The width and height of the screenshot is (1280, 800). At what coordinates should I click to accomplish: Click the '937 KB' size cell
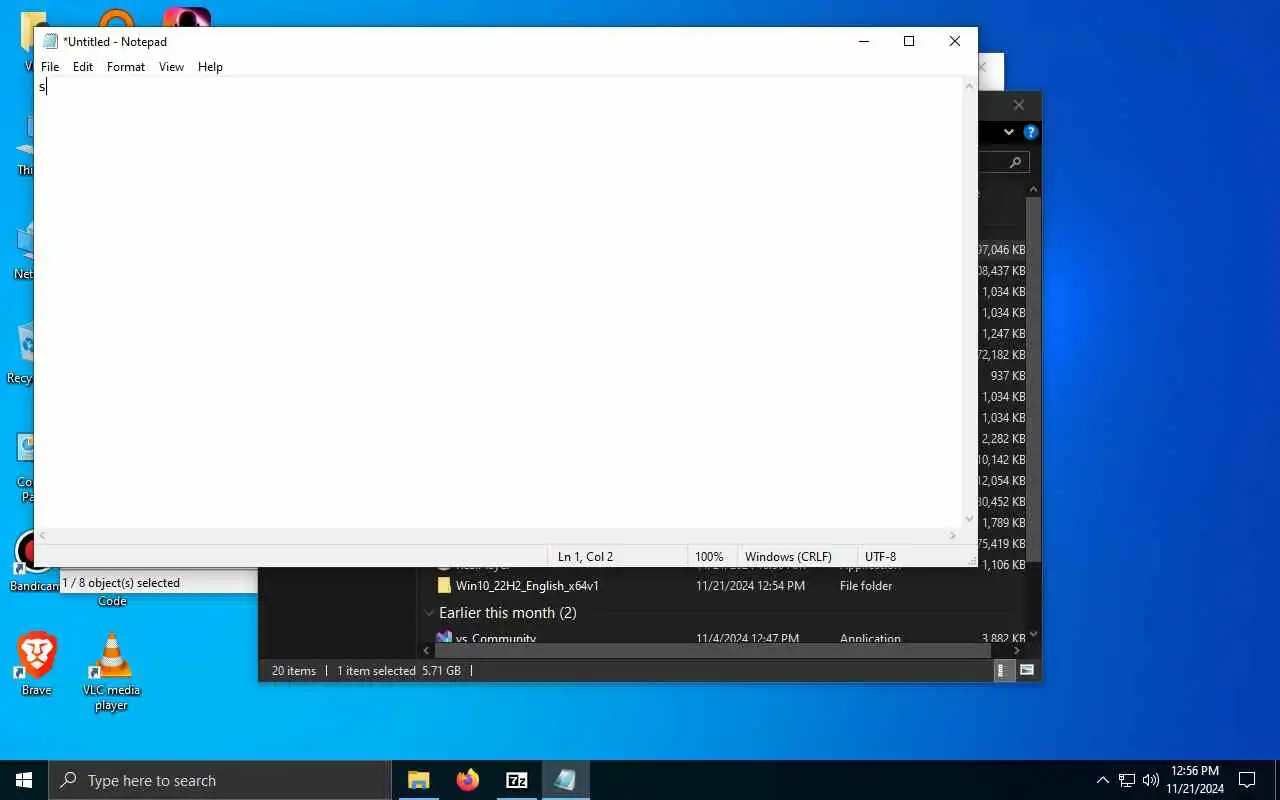[x=1007, y=376]
